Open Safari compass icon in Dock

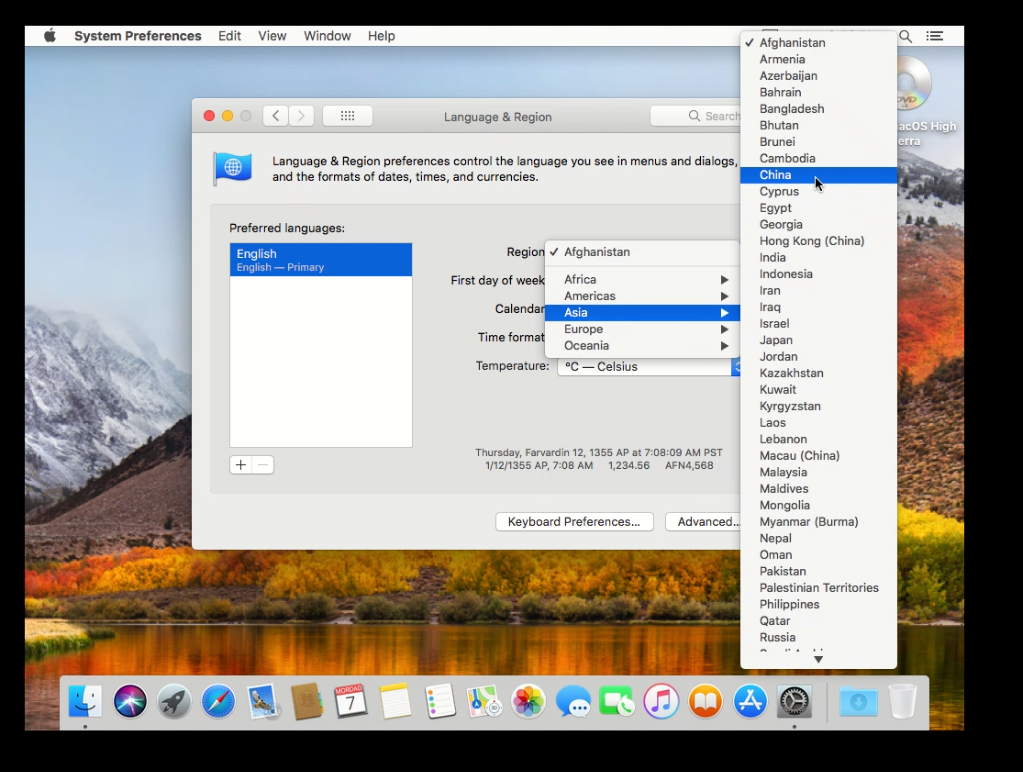click(218, 702)
